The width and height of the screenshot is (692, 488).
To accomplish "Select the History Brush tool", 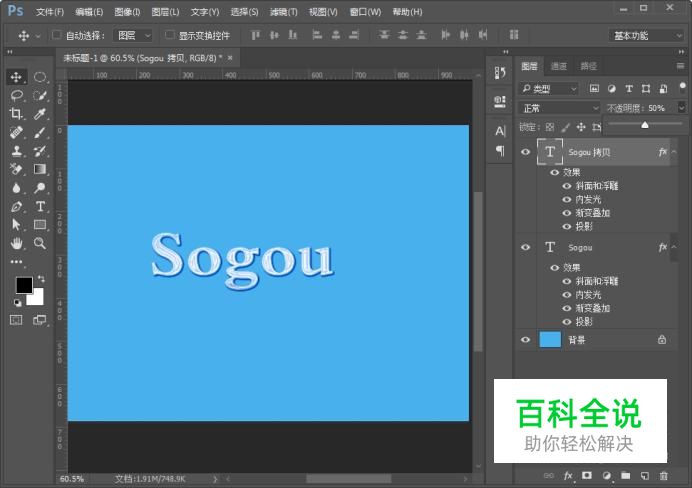I will 40,151.
